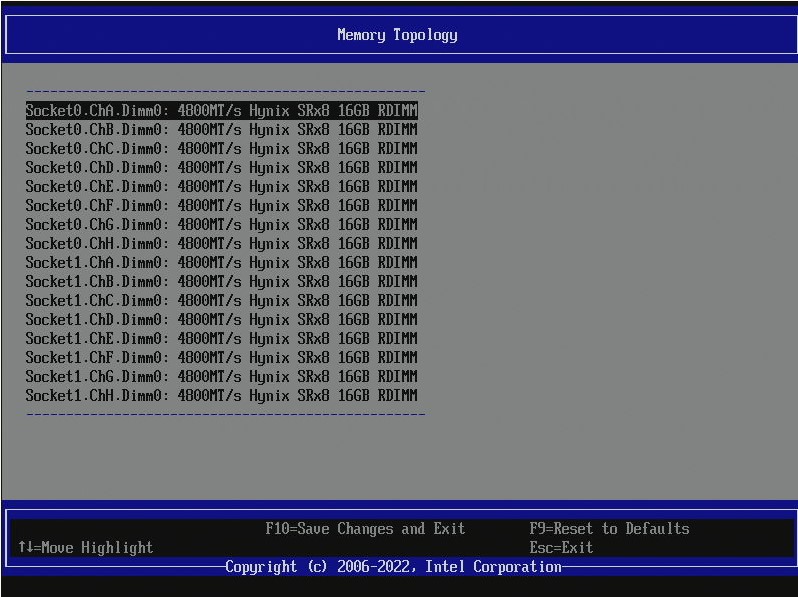Screen dimensions: 798x597
Task: Select the highlighted Socket0.ChA.Dimm0 entry
Action: 221,110
